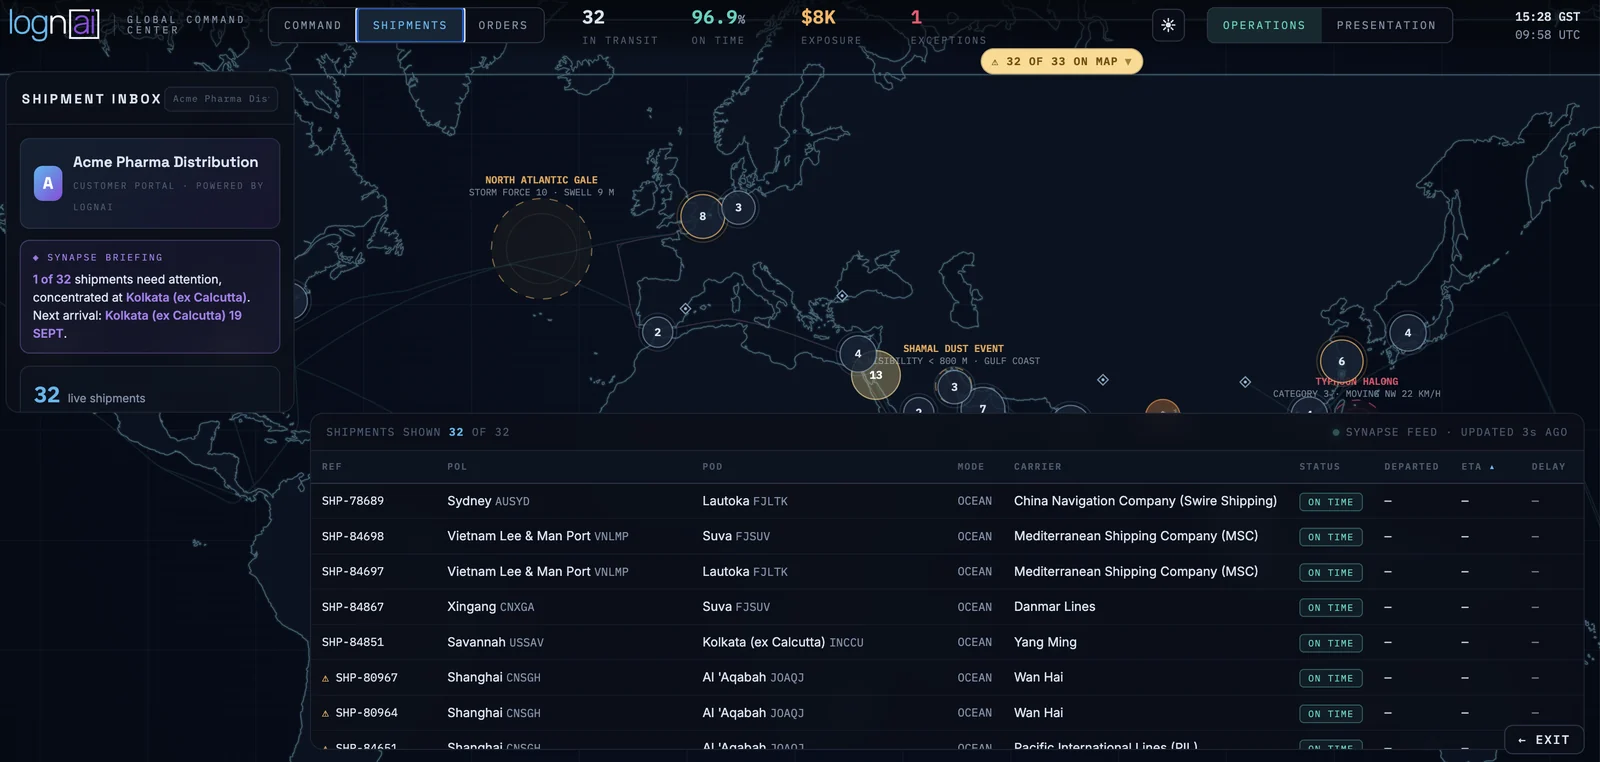Open the 'Kolkata (ex Calcutta) 19 SEPT' link
The height and width of the screenshot is (762, 1600).
pyautogui.click(x=137, y=324)
